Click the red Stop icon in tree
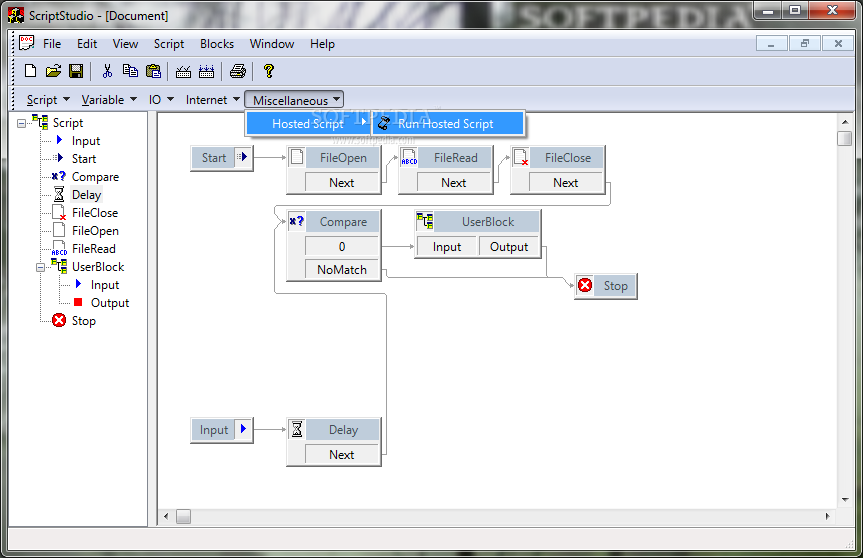The width and height of the screenshot is (863, 558). point(59,320)
